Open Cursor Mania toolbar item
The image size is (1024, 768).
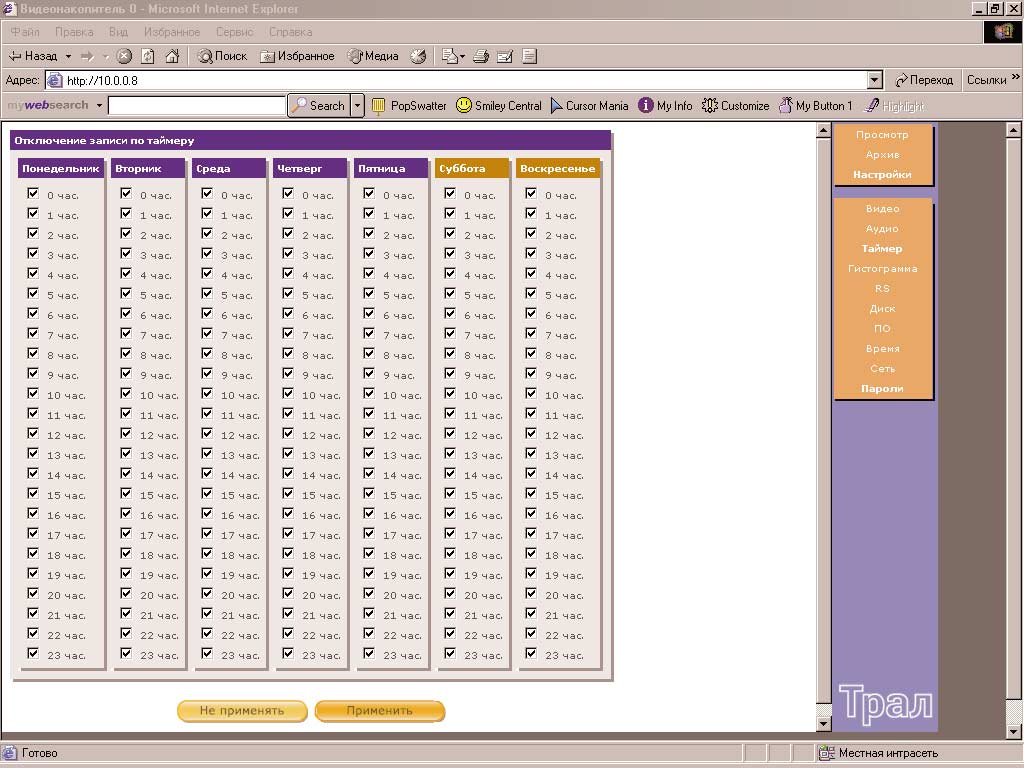[589, 105]
